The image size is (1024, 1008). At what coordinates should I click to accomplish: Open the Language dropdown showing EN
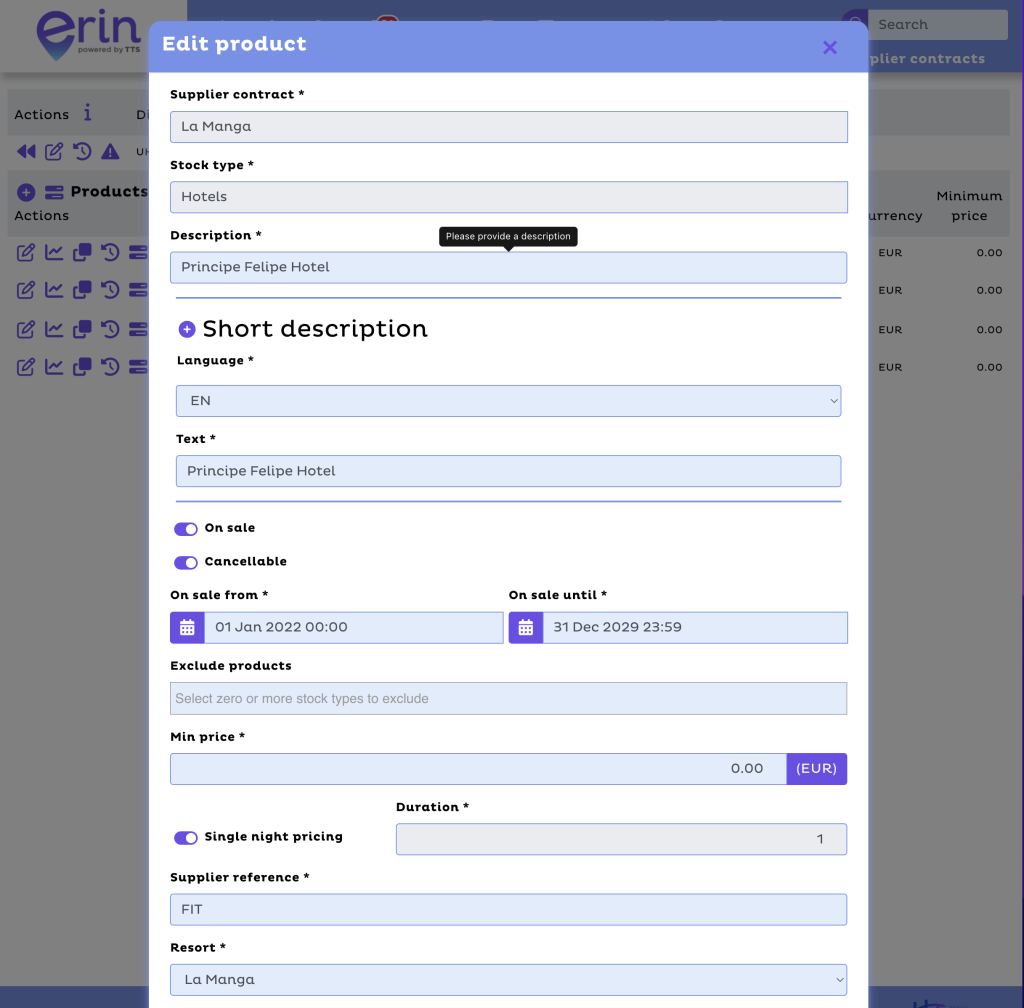[x=508, y=400]
